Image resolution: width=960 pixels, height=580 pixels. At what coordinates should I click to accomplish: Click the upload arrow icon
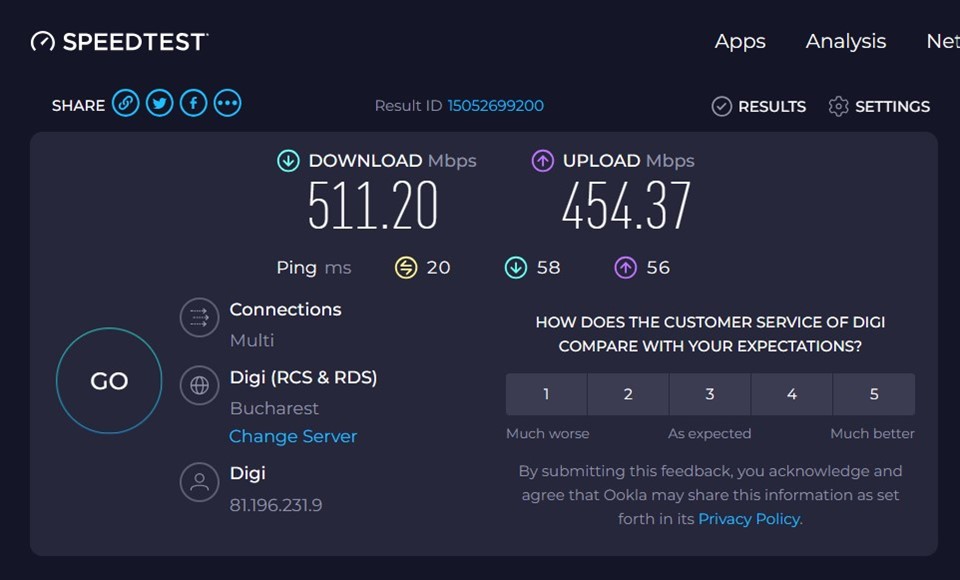tap(543, 161)
